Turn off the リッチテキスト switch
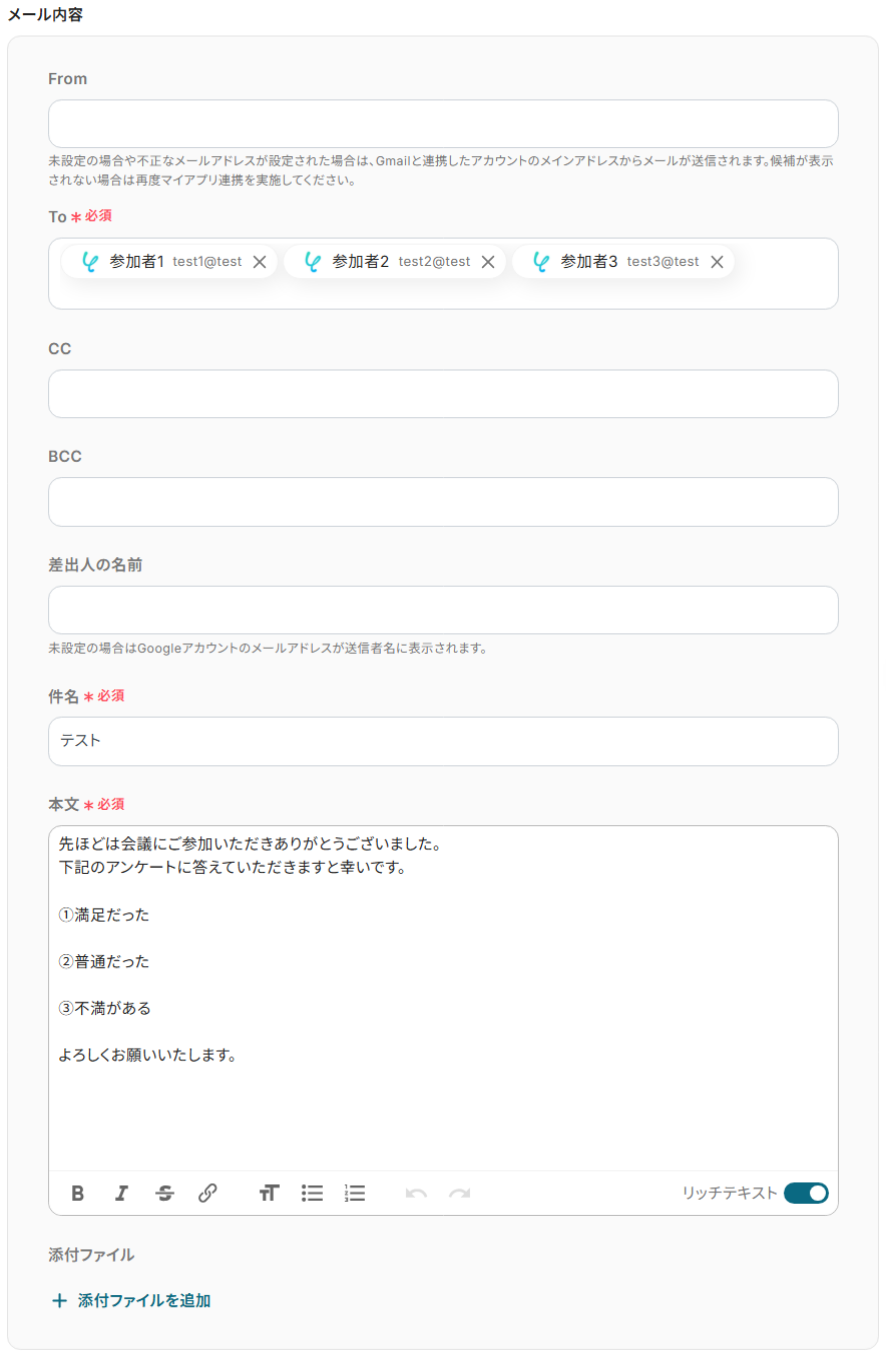 (x=806, y=1193)
